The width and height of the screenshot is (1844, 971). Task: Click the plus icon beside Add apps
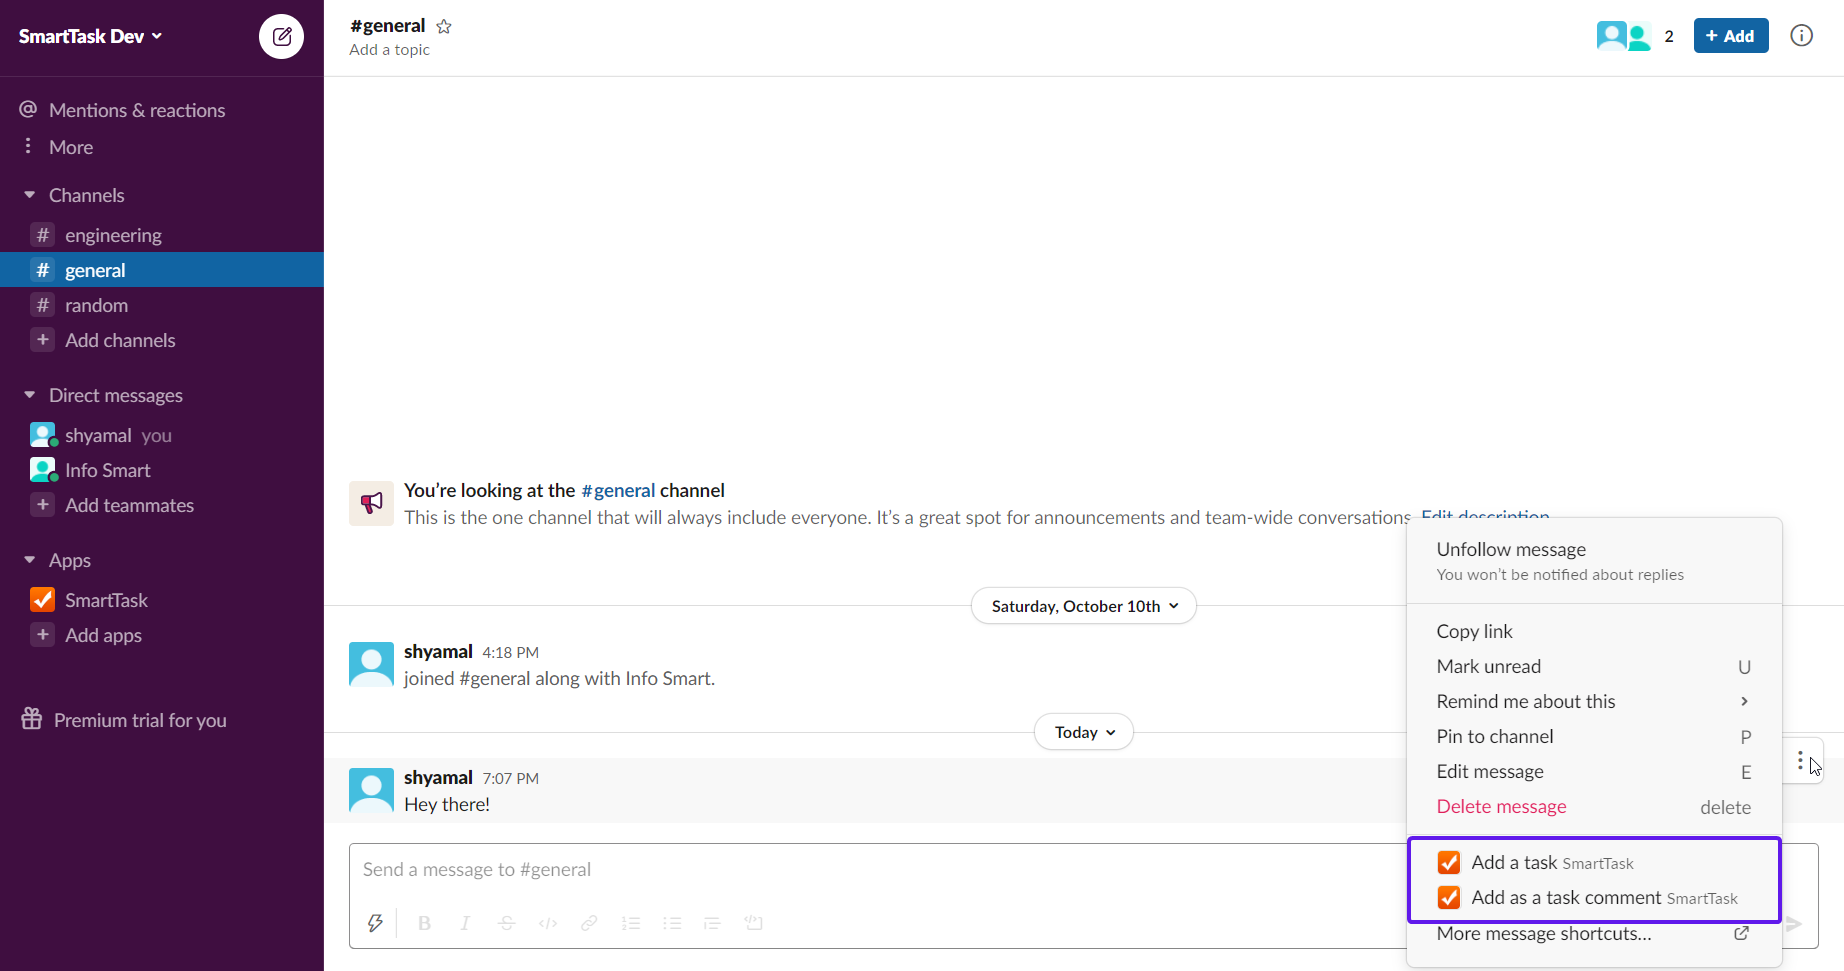point(43,635)
